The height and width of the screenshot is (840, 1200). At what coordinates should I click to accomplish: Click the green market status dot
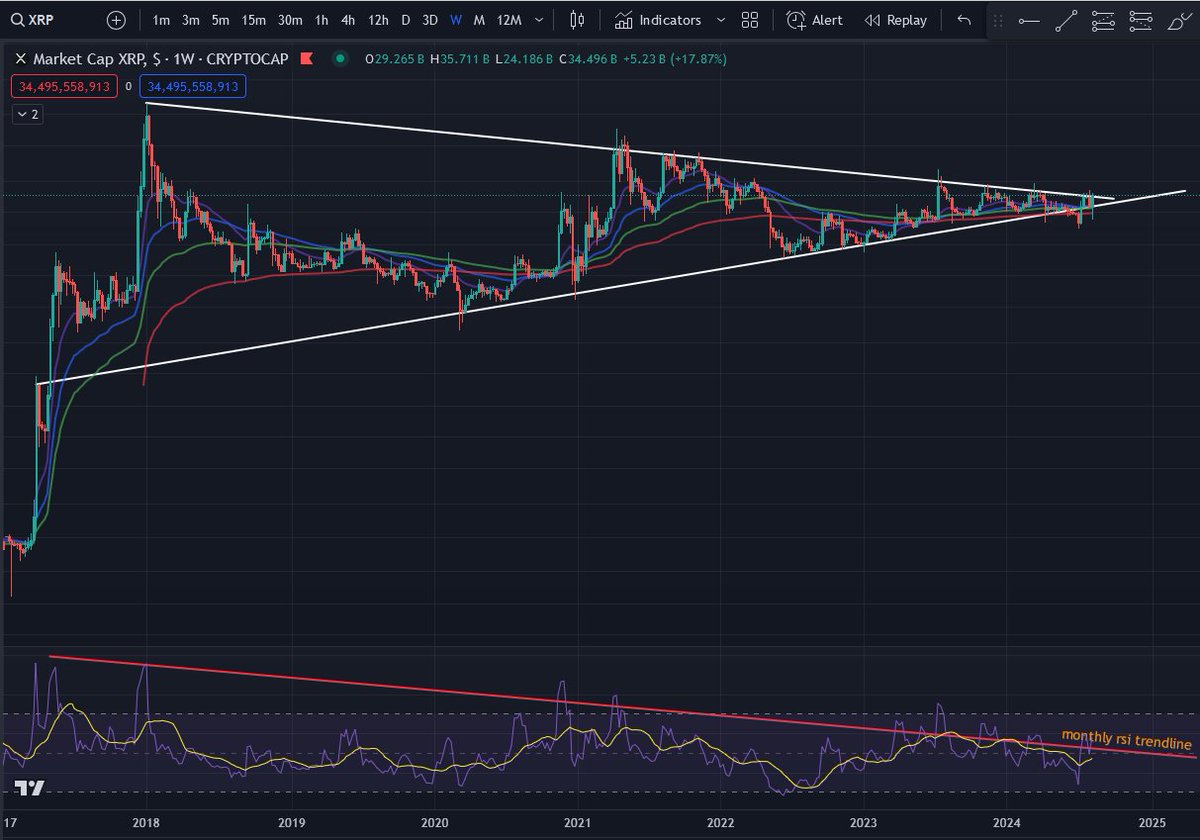(x=341, y=60)
